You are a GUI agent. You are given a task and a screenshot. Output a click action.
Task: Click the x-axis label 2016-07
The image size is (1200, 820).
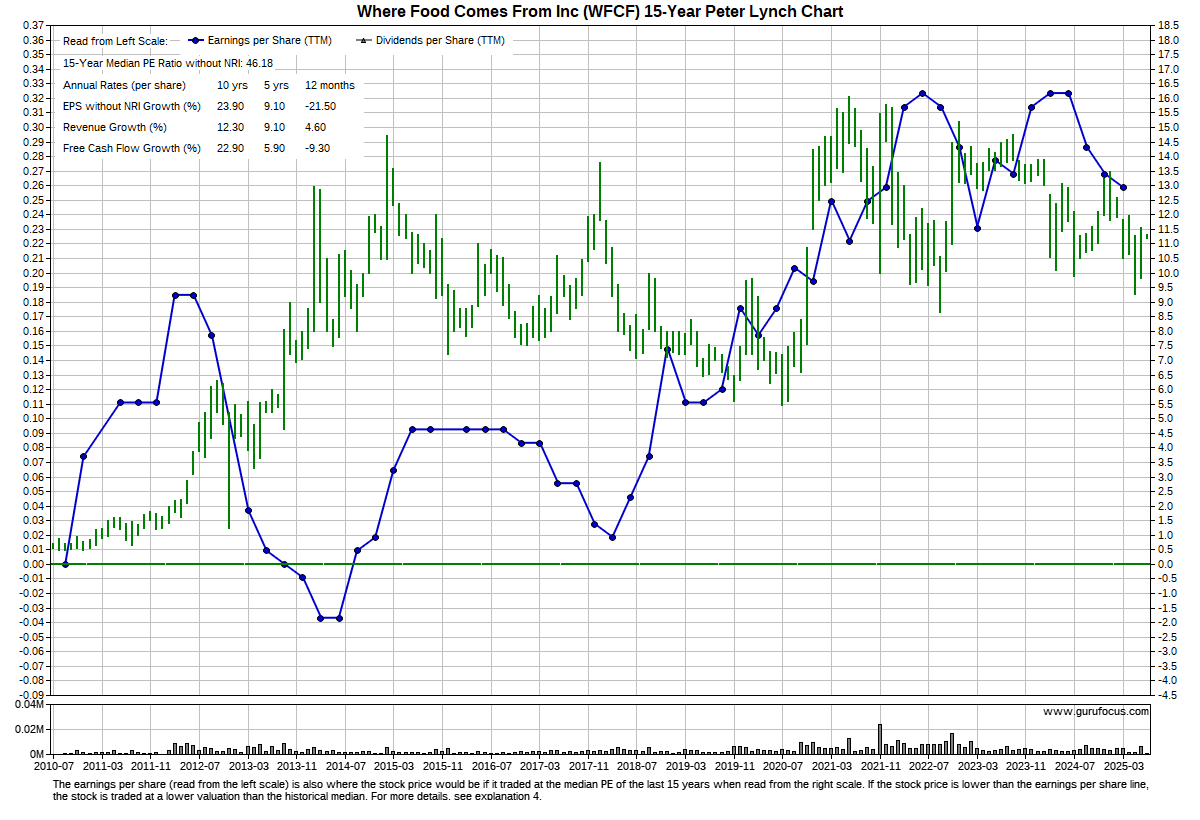(489, 766)
